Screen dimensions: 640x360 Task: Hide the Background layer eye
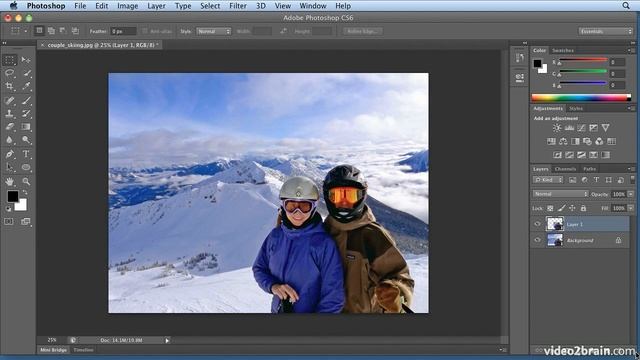pos(537,240)
